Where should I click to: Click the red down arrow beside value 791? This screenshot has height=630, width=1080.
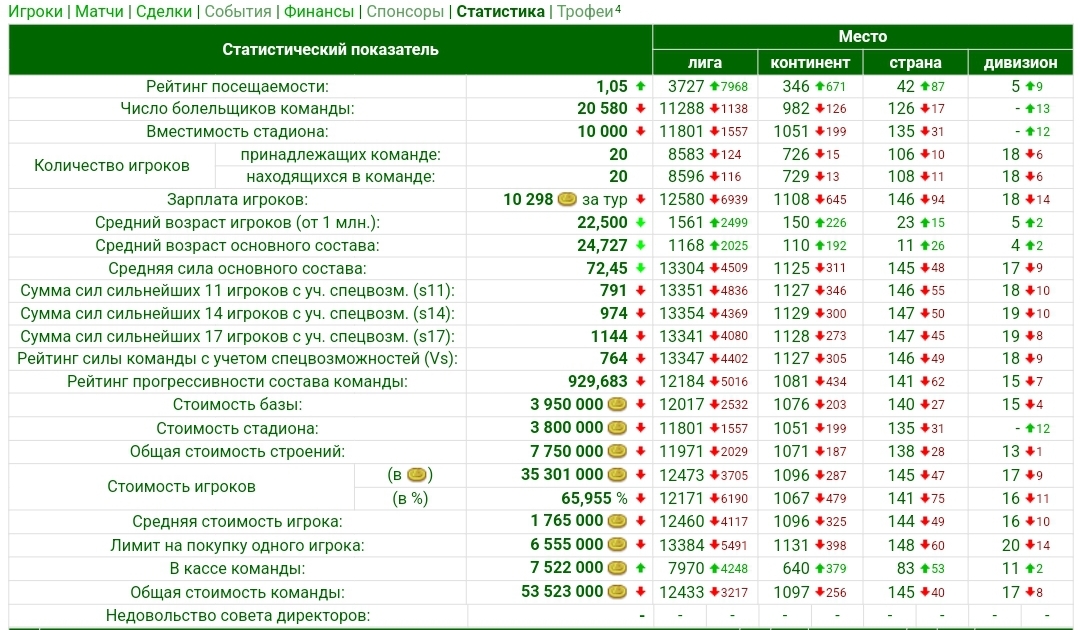641,291
